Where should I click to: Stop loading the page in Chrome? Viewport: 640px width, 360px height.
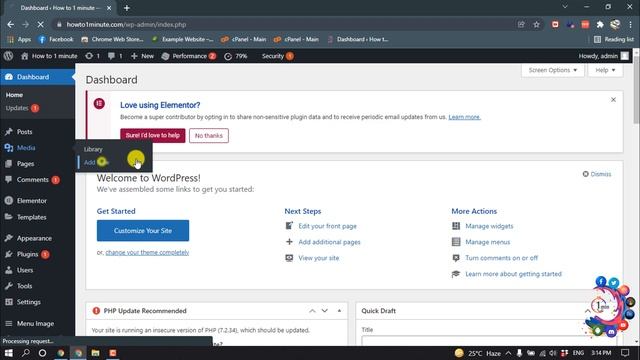pyautogui.click(x=40, y=24)
